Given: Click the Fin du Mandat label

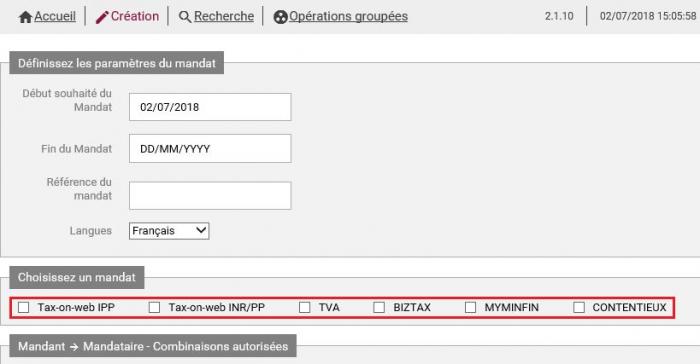Looking at the screenshot, I should pyautogui.click(x=76, y=149).
